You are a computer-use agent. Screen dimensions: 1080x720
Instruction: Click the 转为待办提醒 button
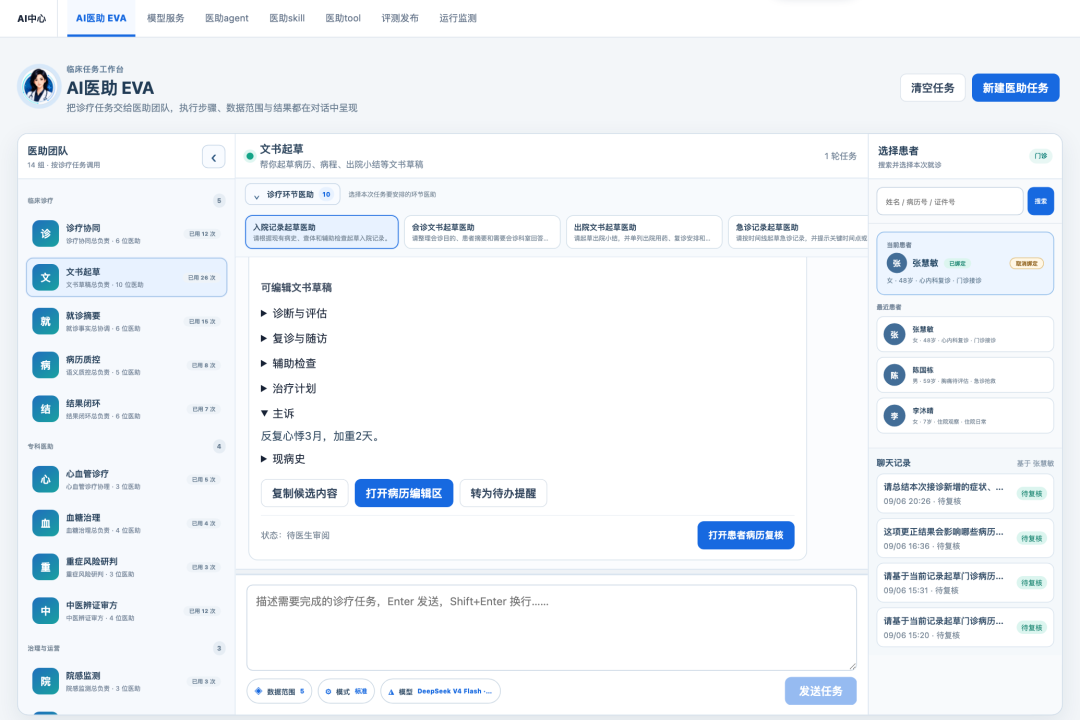(x=503, y=493)
